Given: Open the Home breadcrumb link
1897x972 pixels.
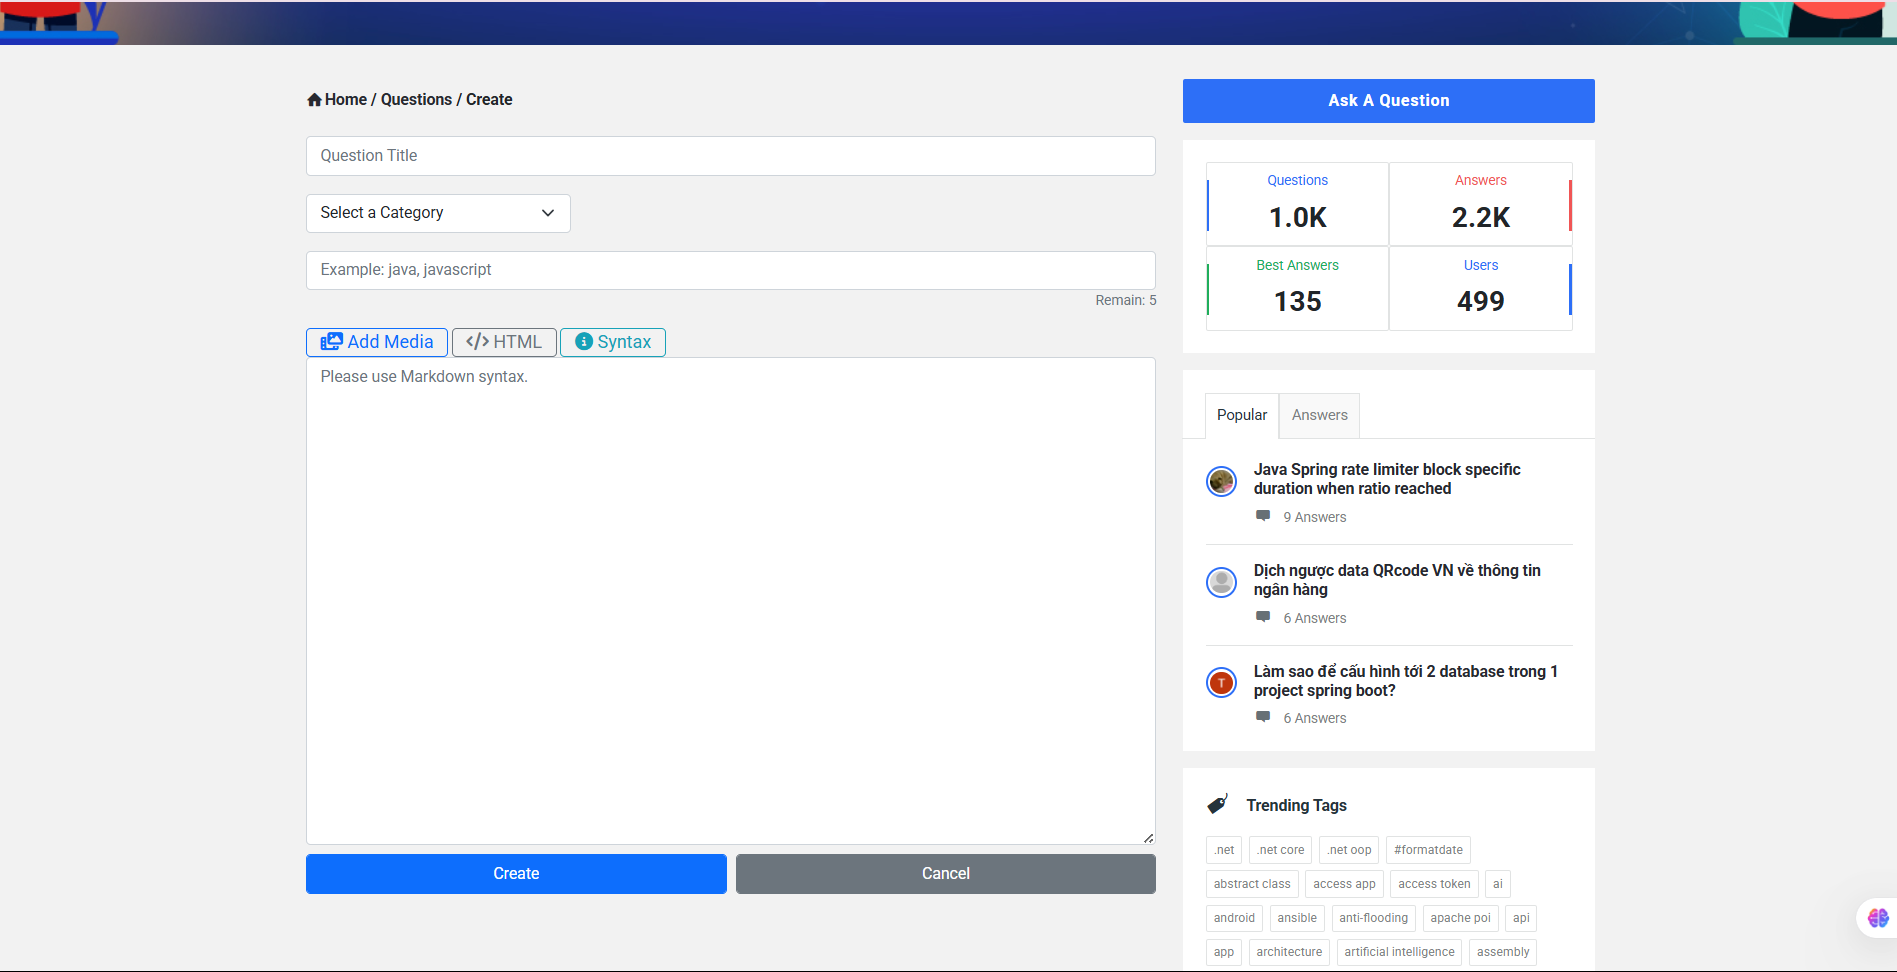Looking at the screenshot, I should coord(346,100).
